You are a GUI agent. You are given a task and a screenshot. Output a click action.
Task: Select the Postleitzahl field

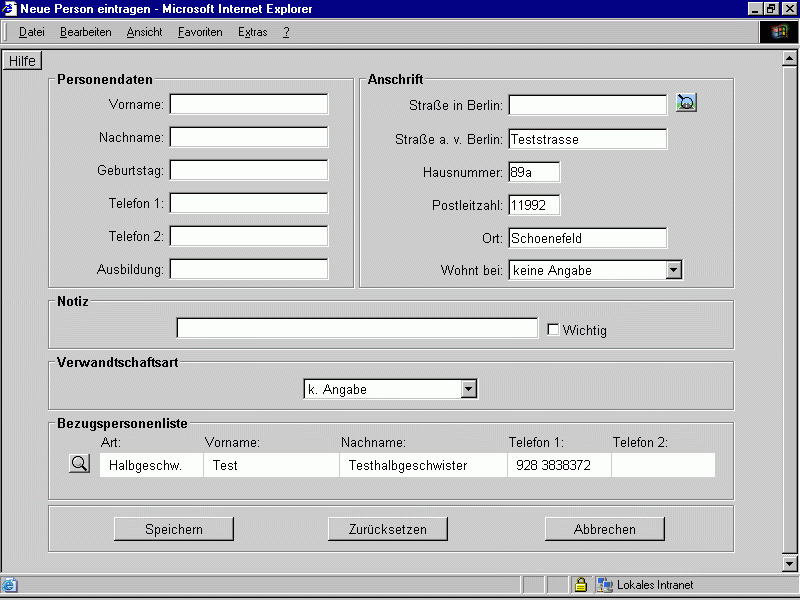(534, 205)
